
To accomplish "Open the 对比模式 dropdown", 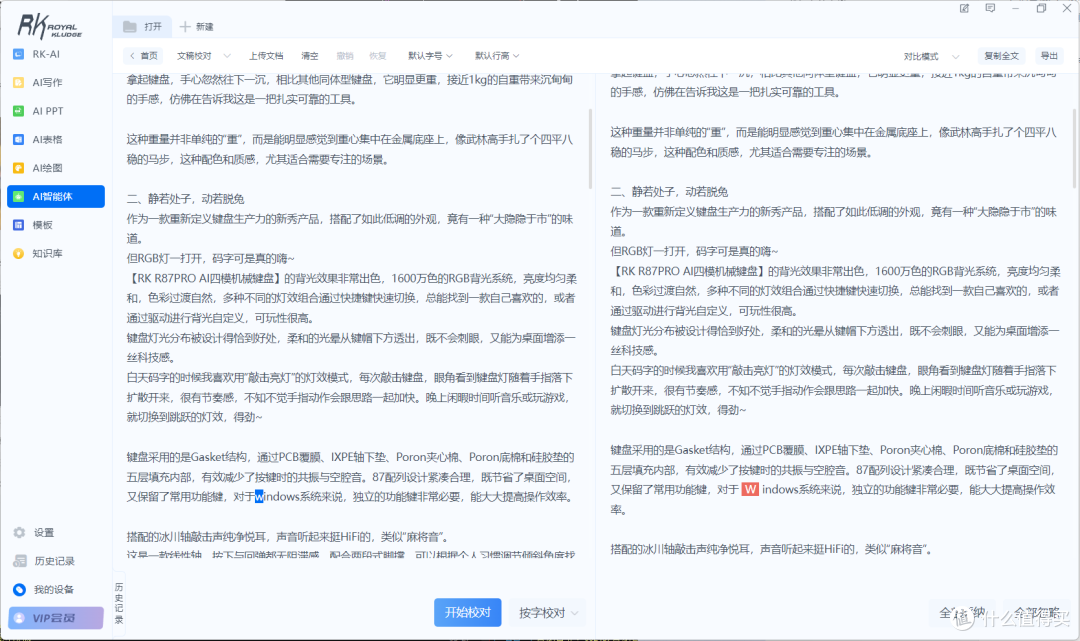I will [x=931, y=56].
